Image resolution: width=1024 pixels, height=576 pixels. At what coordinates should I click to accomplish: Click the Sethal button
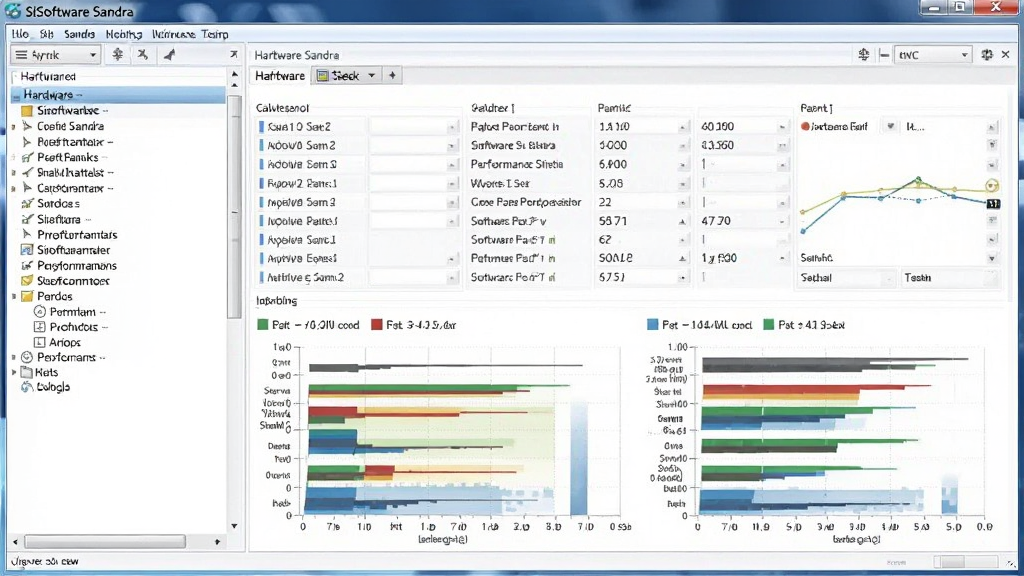click(847, 278)
